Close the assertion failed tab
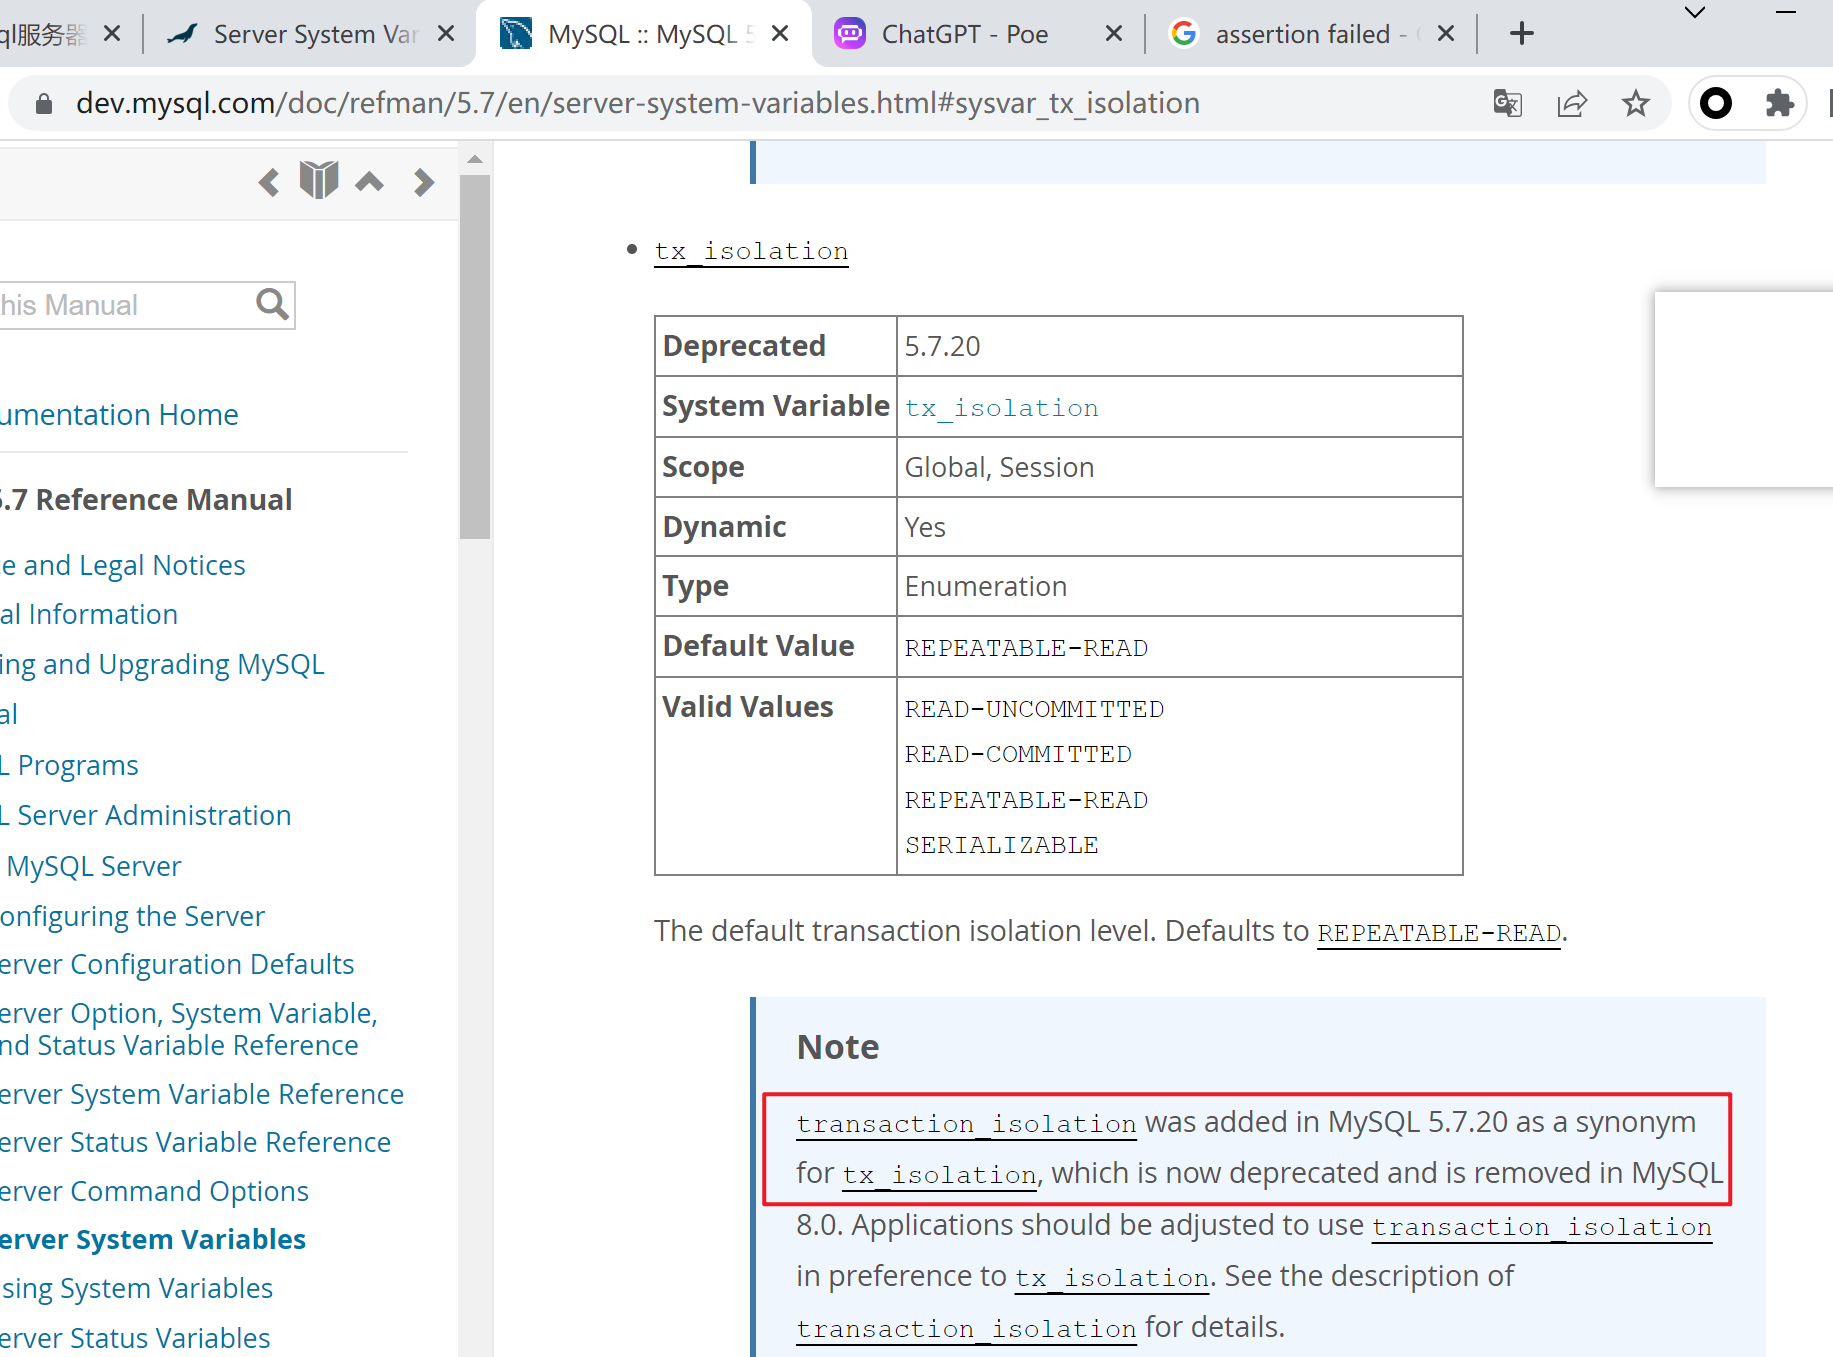The image size is (1833, 1357). (1445, 34)
